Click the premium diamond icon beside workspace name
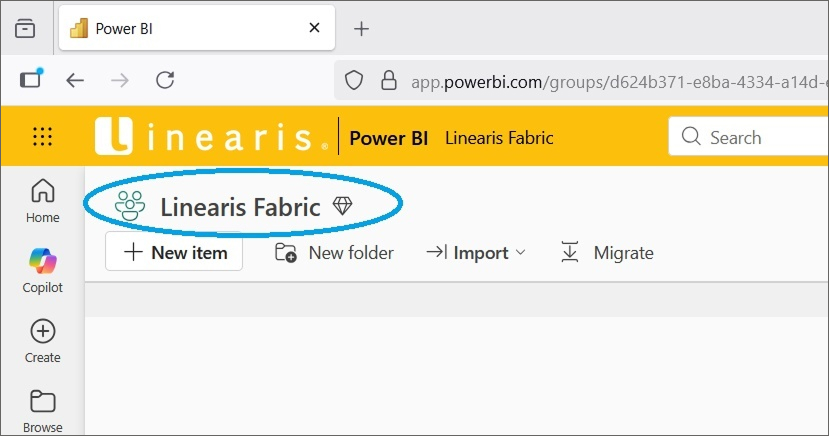The height and width of the screenshot is (436, 829). pyautogui.click(x=343, y=206)
